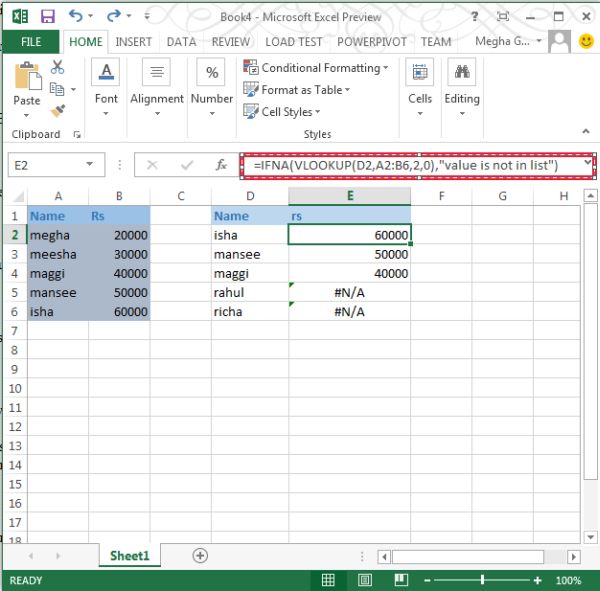Click the Enter checkmark formula button
The width and height of the screenshot is (600, 591).
point(187,165)
